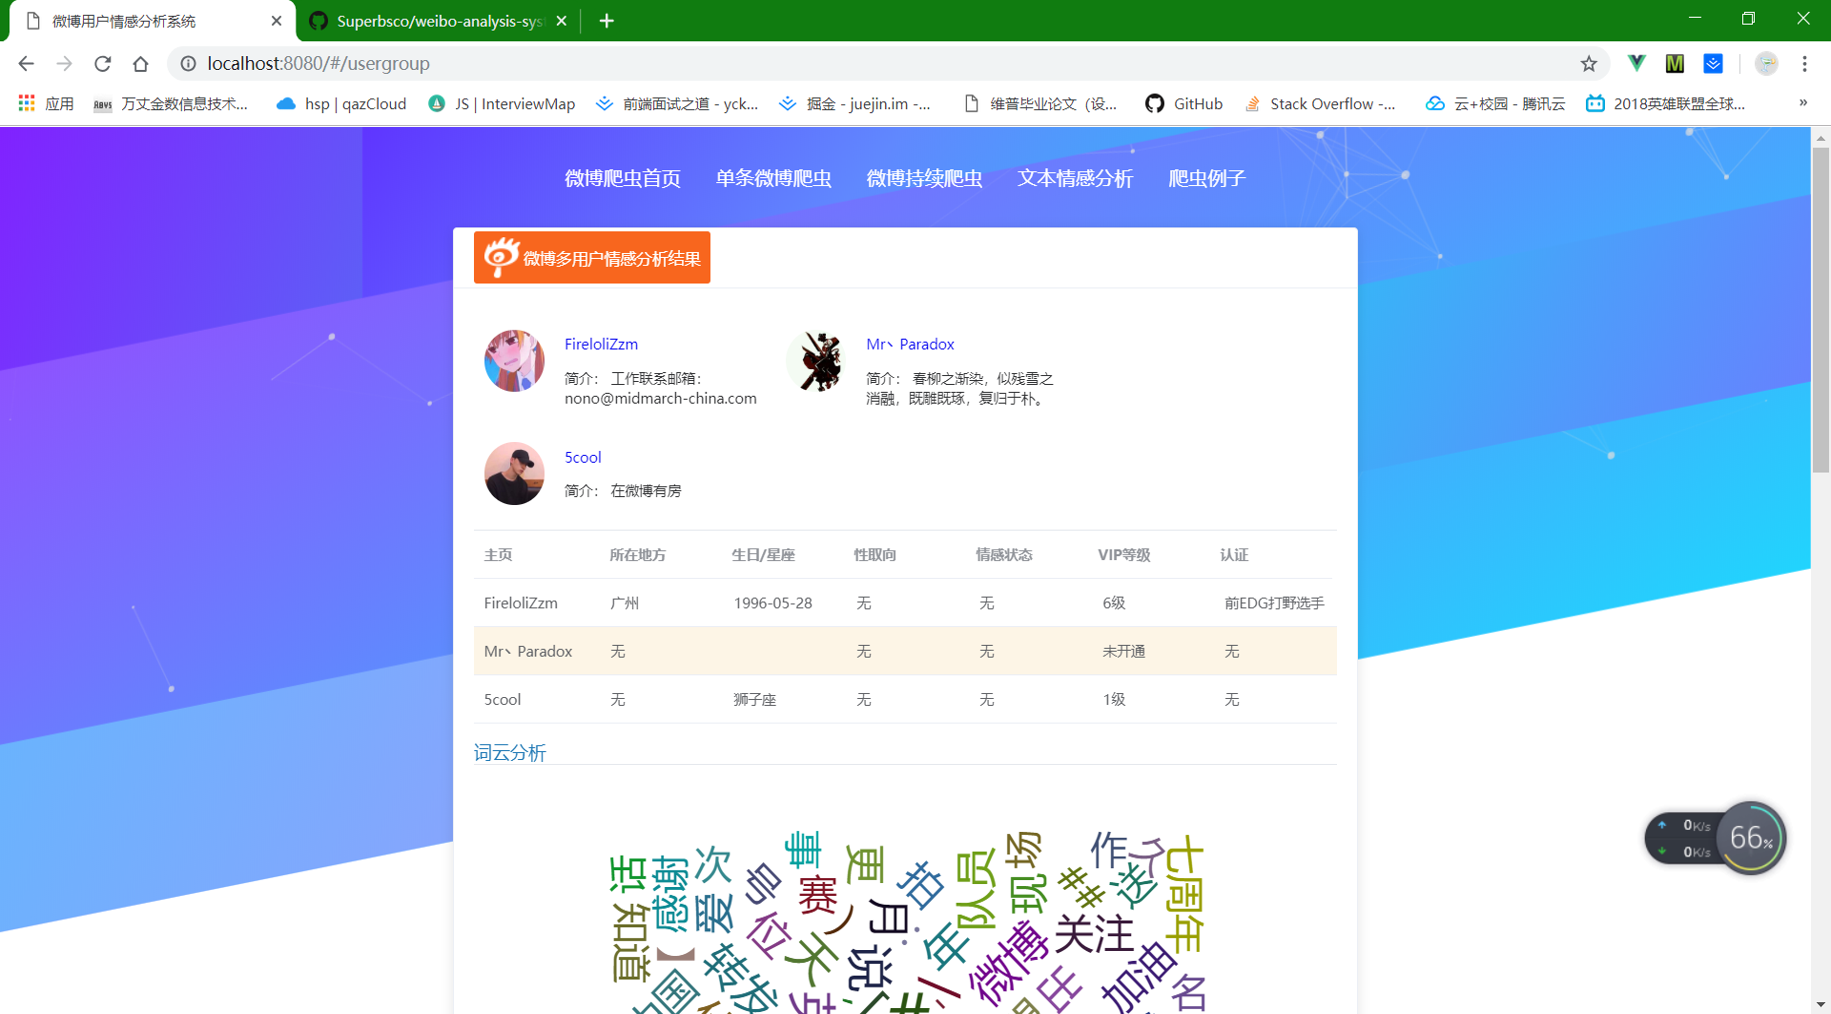This screenshot has width=1831, height=1014.
Task: Click Mr丶Paradox's avatar picture
Action: 816,360
